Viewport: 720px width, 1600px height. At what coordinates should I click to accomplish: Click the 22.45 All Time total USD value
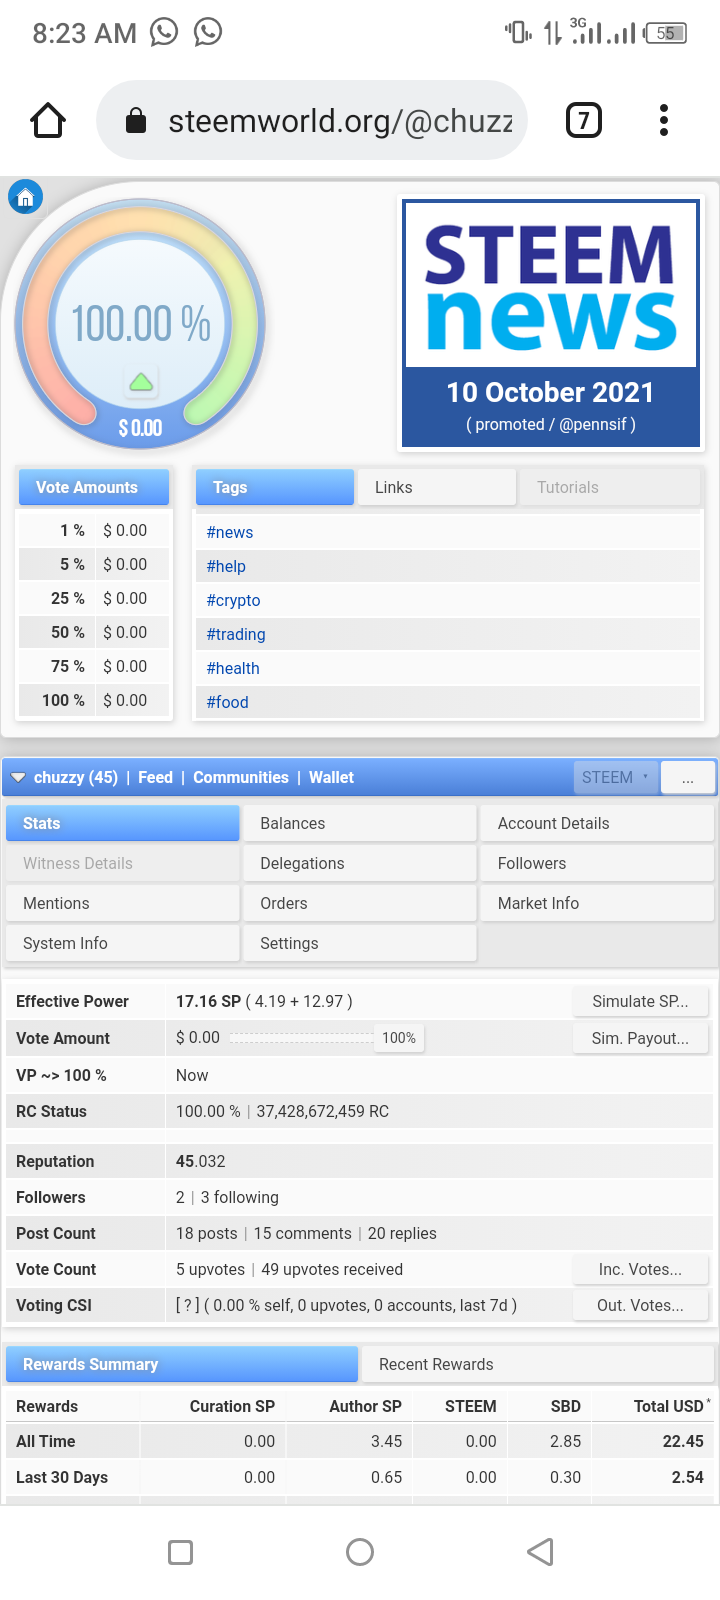683,1441
